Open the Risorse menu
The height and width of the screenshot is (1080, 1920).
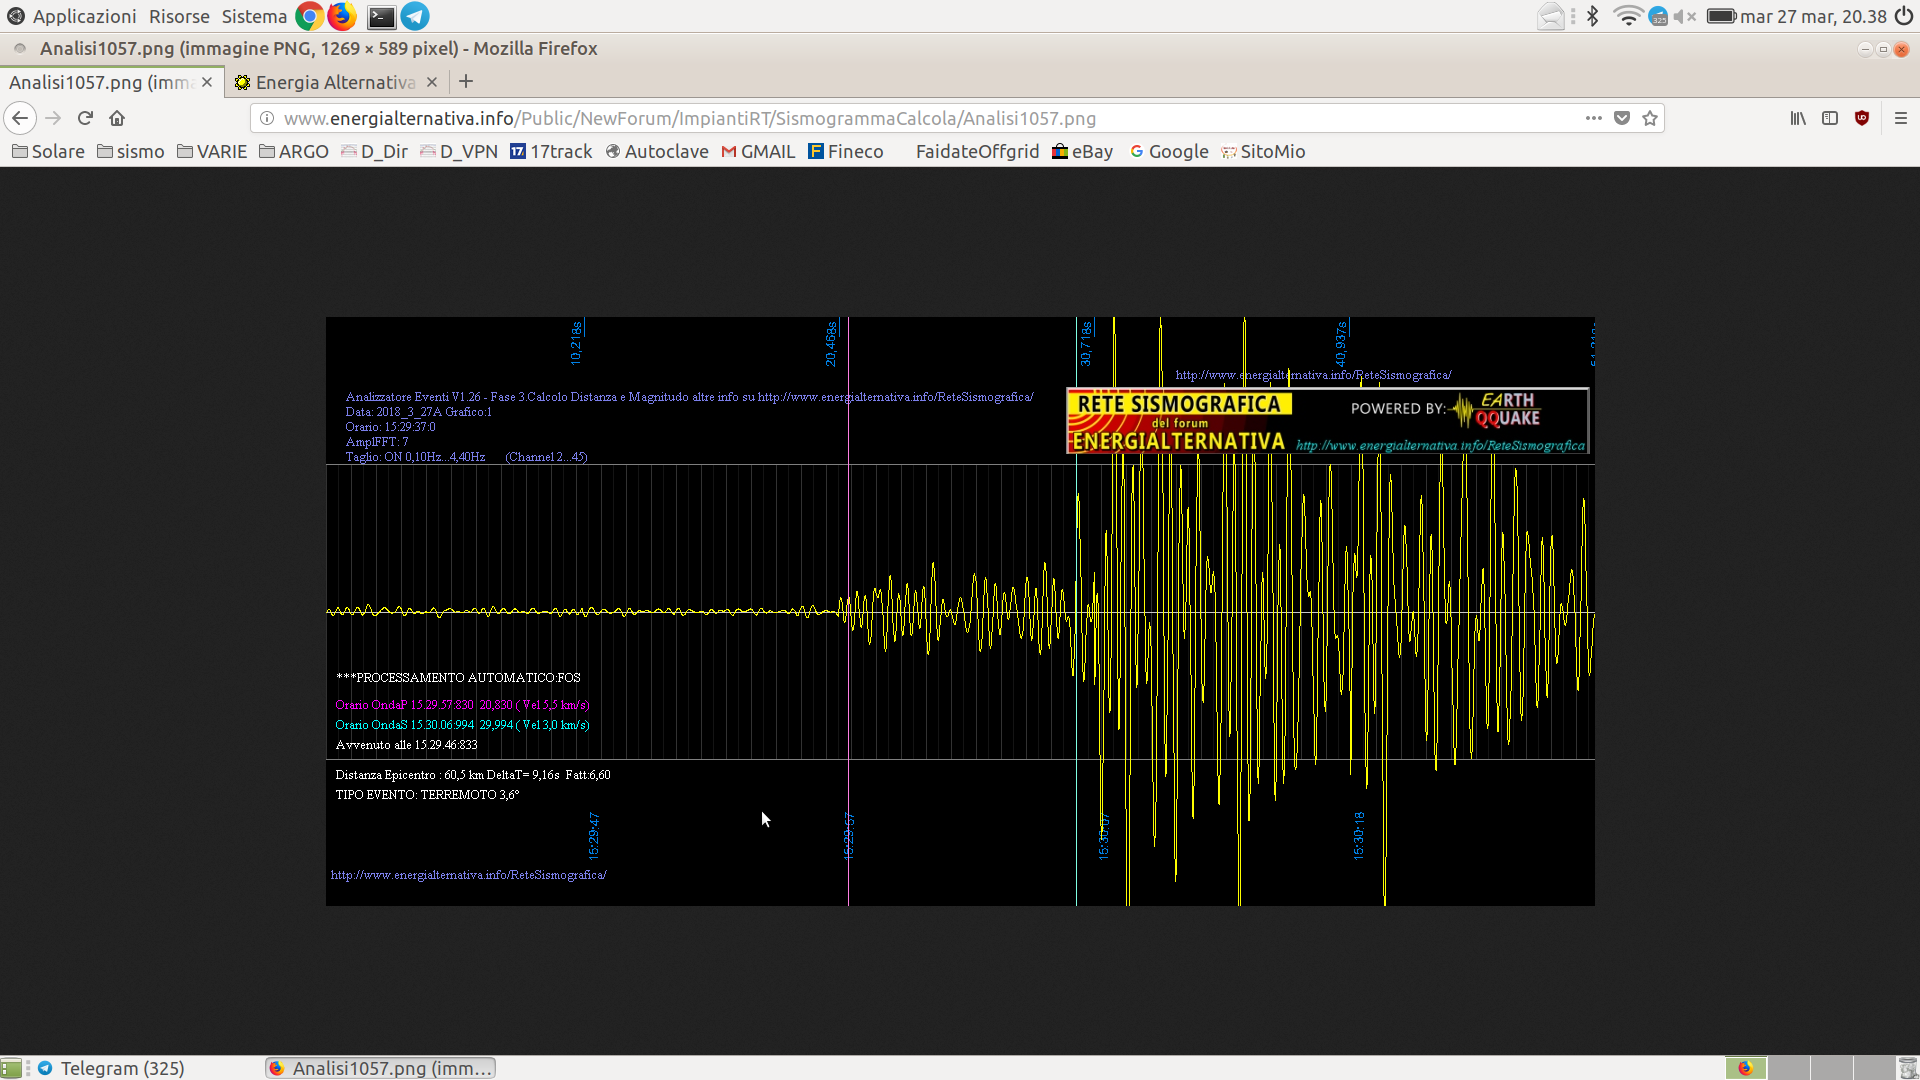[179, 16]
